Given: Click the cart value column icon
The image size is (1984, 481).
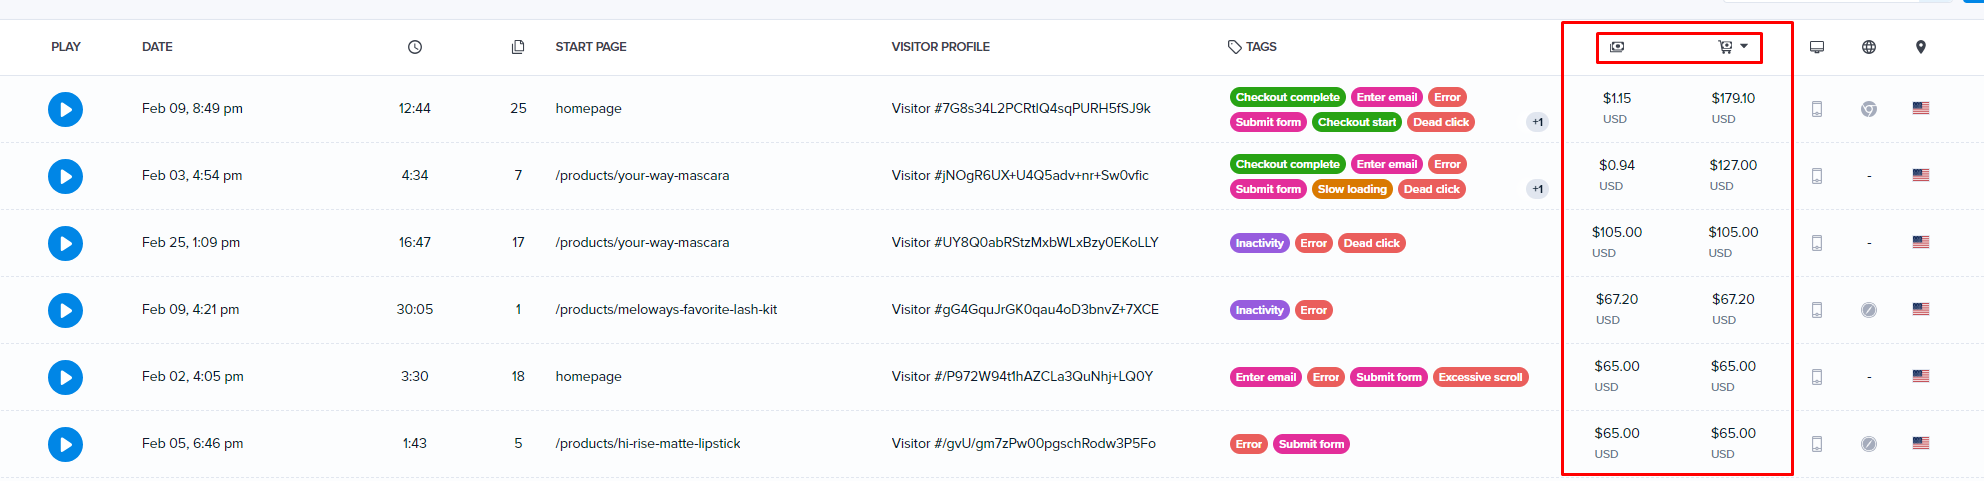Looking at the screenshot, I should (1725, 47).
